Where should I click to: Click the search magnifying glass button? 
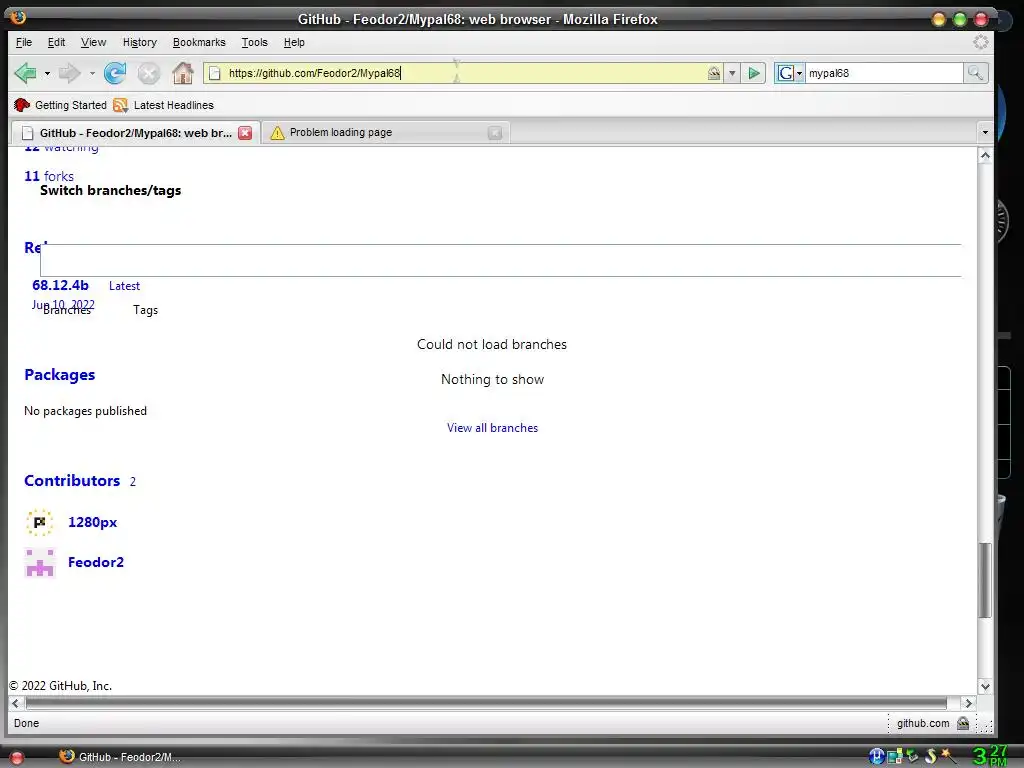[x=975, y=73]
